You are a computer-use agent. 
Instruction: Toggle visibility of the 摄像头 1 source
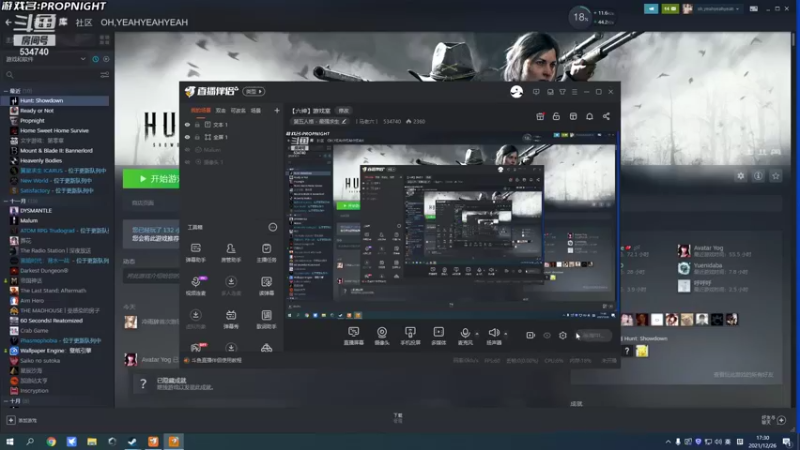[187, 162]
